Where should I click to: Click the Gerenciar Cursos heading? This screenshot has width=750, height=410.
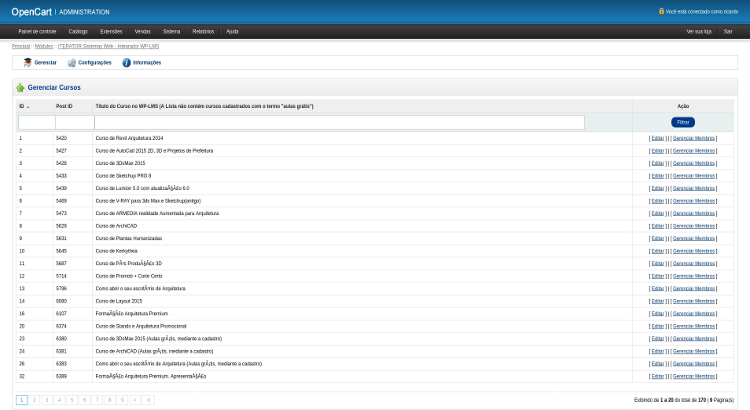(54, 88)
